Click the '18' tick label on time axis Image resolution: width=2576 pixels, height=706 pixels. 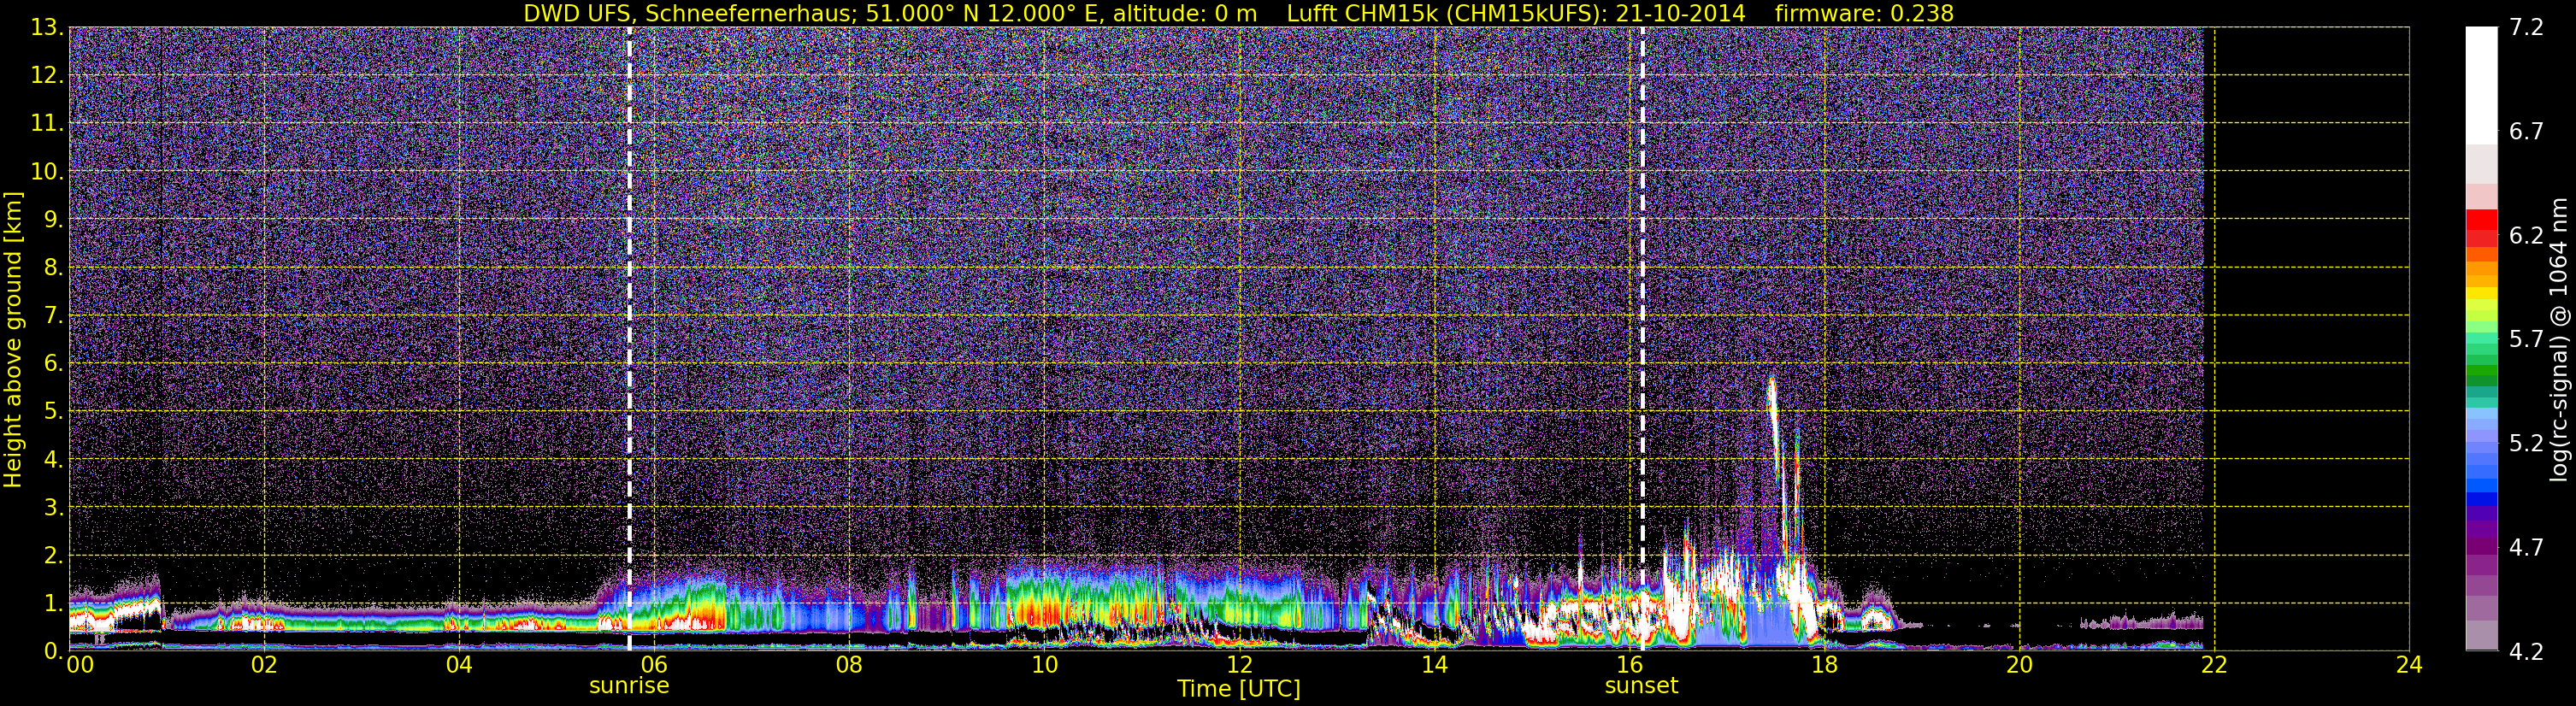(x=1824, y=665)
